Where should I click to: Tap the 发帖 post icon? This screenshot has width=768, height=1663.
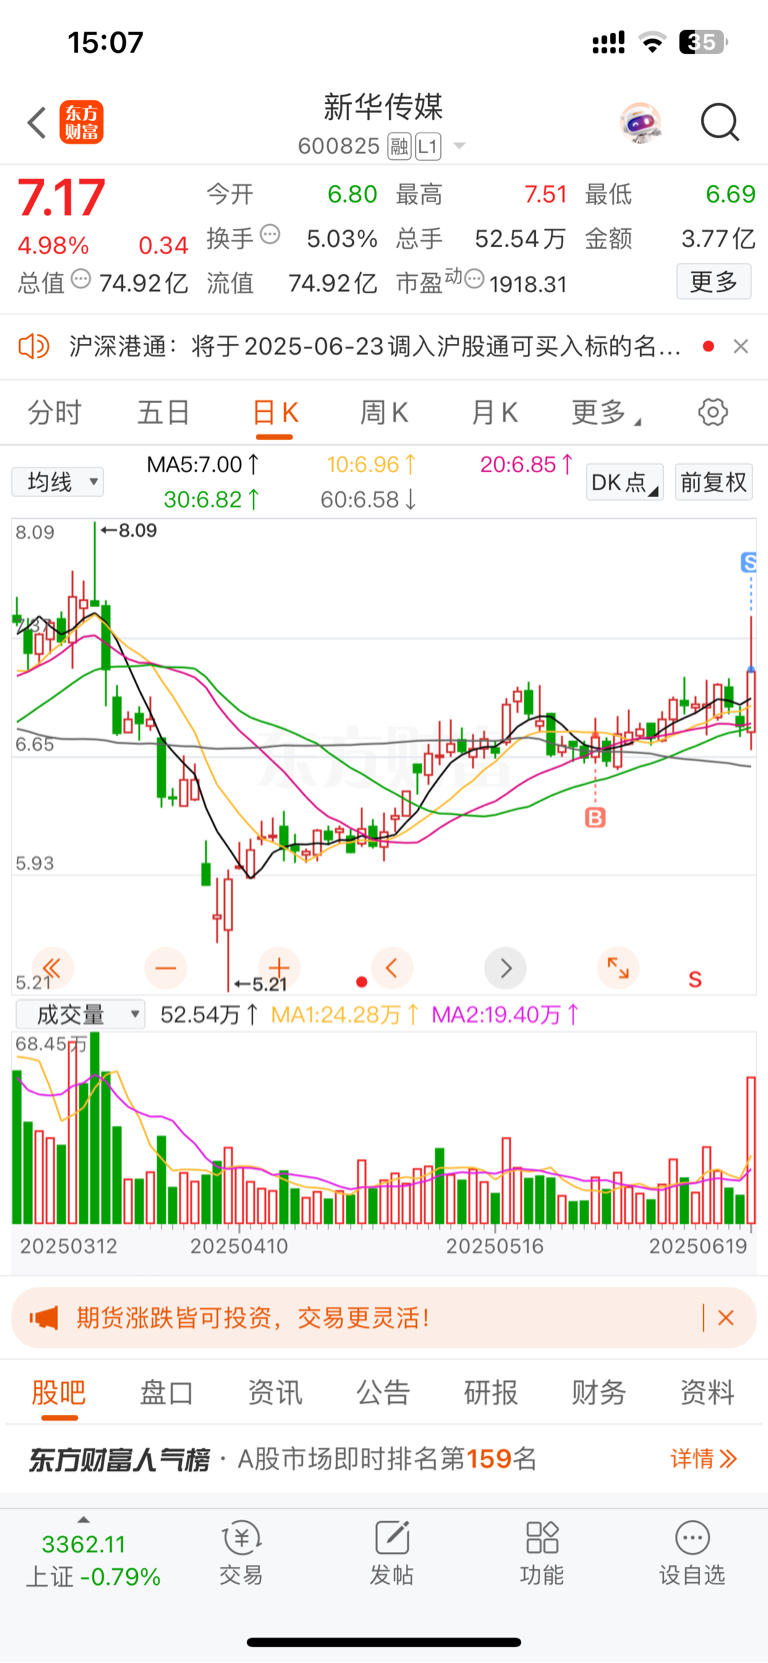click(392, 1554)
